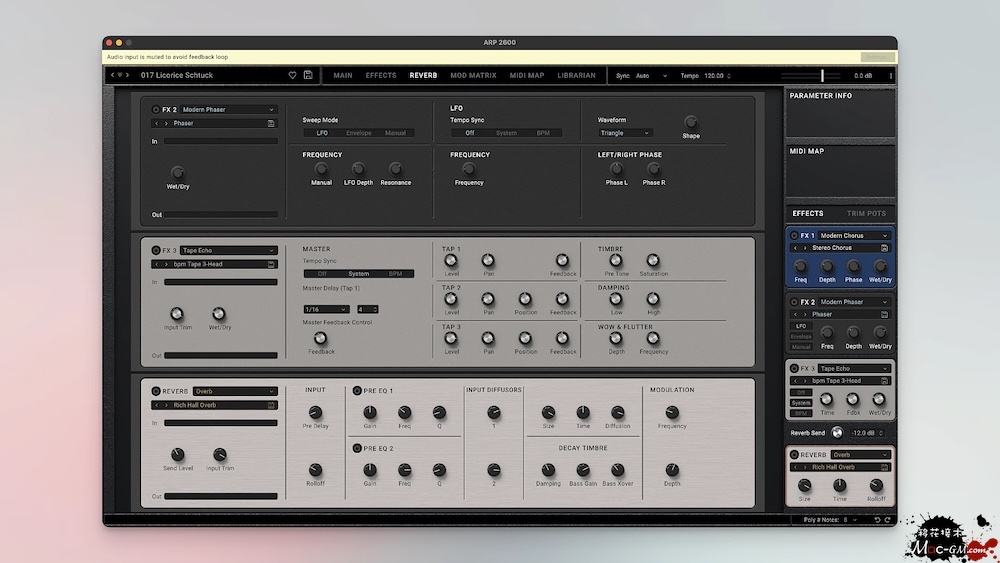Screen dimensions: 1000x563
Task: Click the Bass Xover knob
Action: pyautogui.click(x=617, y=470)
